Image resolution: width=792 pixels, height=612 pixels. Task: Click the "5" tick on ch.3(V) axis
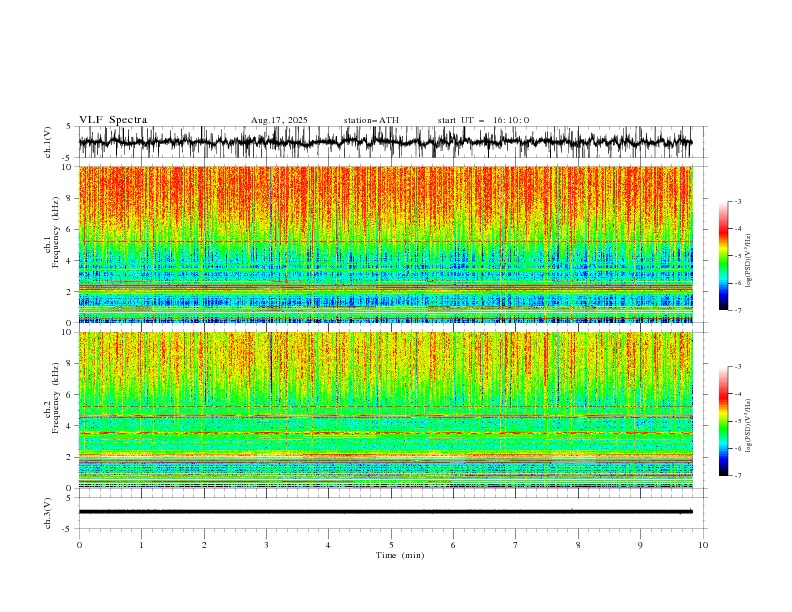pos(69,497)
